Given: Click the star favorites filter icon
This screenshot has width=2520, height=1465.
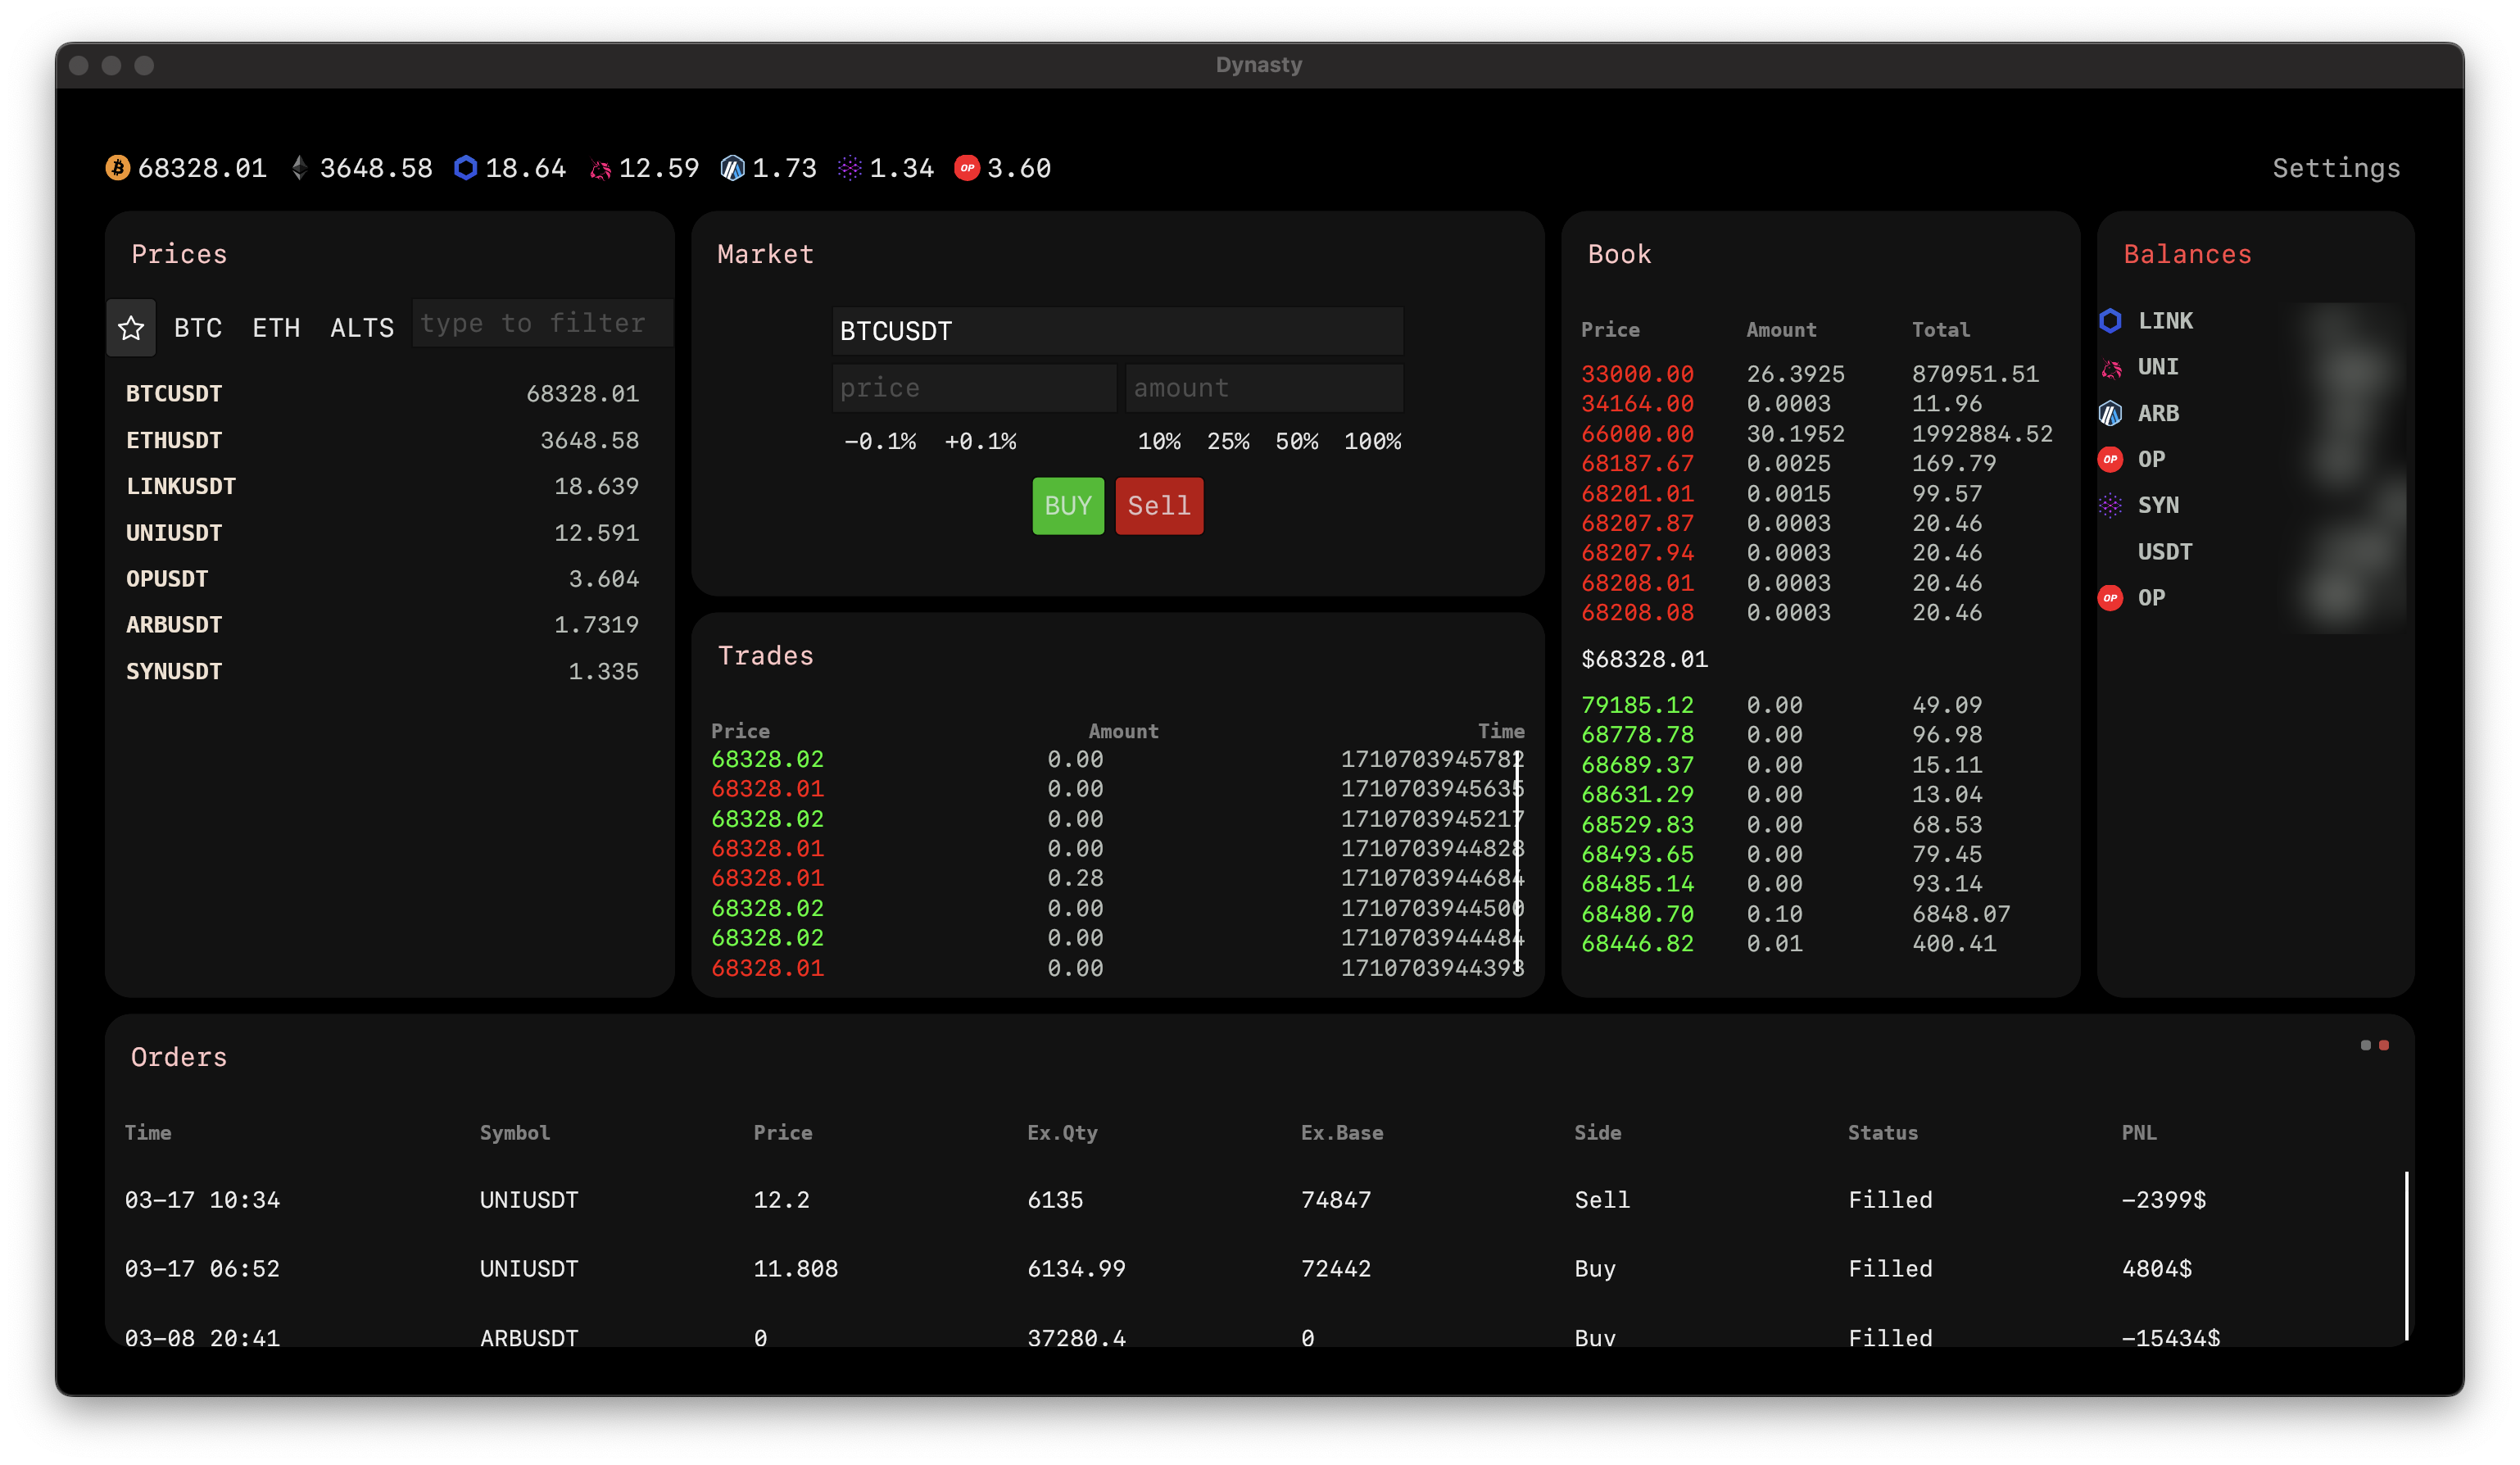Looking at the screenshot, I should (x=131, y=328).
